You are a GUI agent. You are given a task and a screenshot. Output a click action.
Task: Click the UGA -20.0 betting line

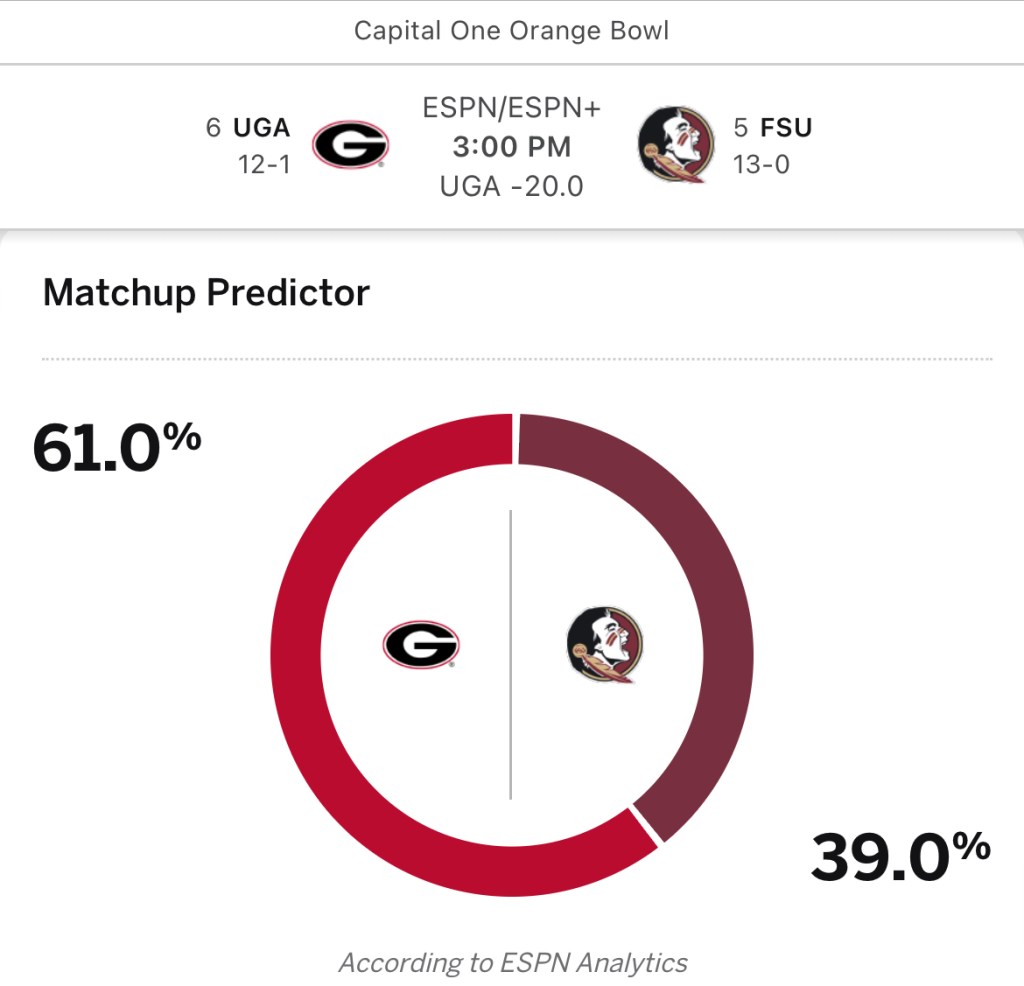(x=512, y=186)
